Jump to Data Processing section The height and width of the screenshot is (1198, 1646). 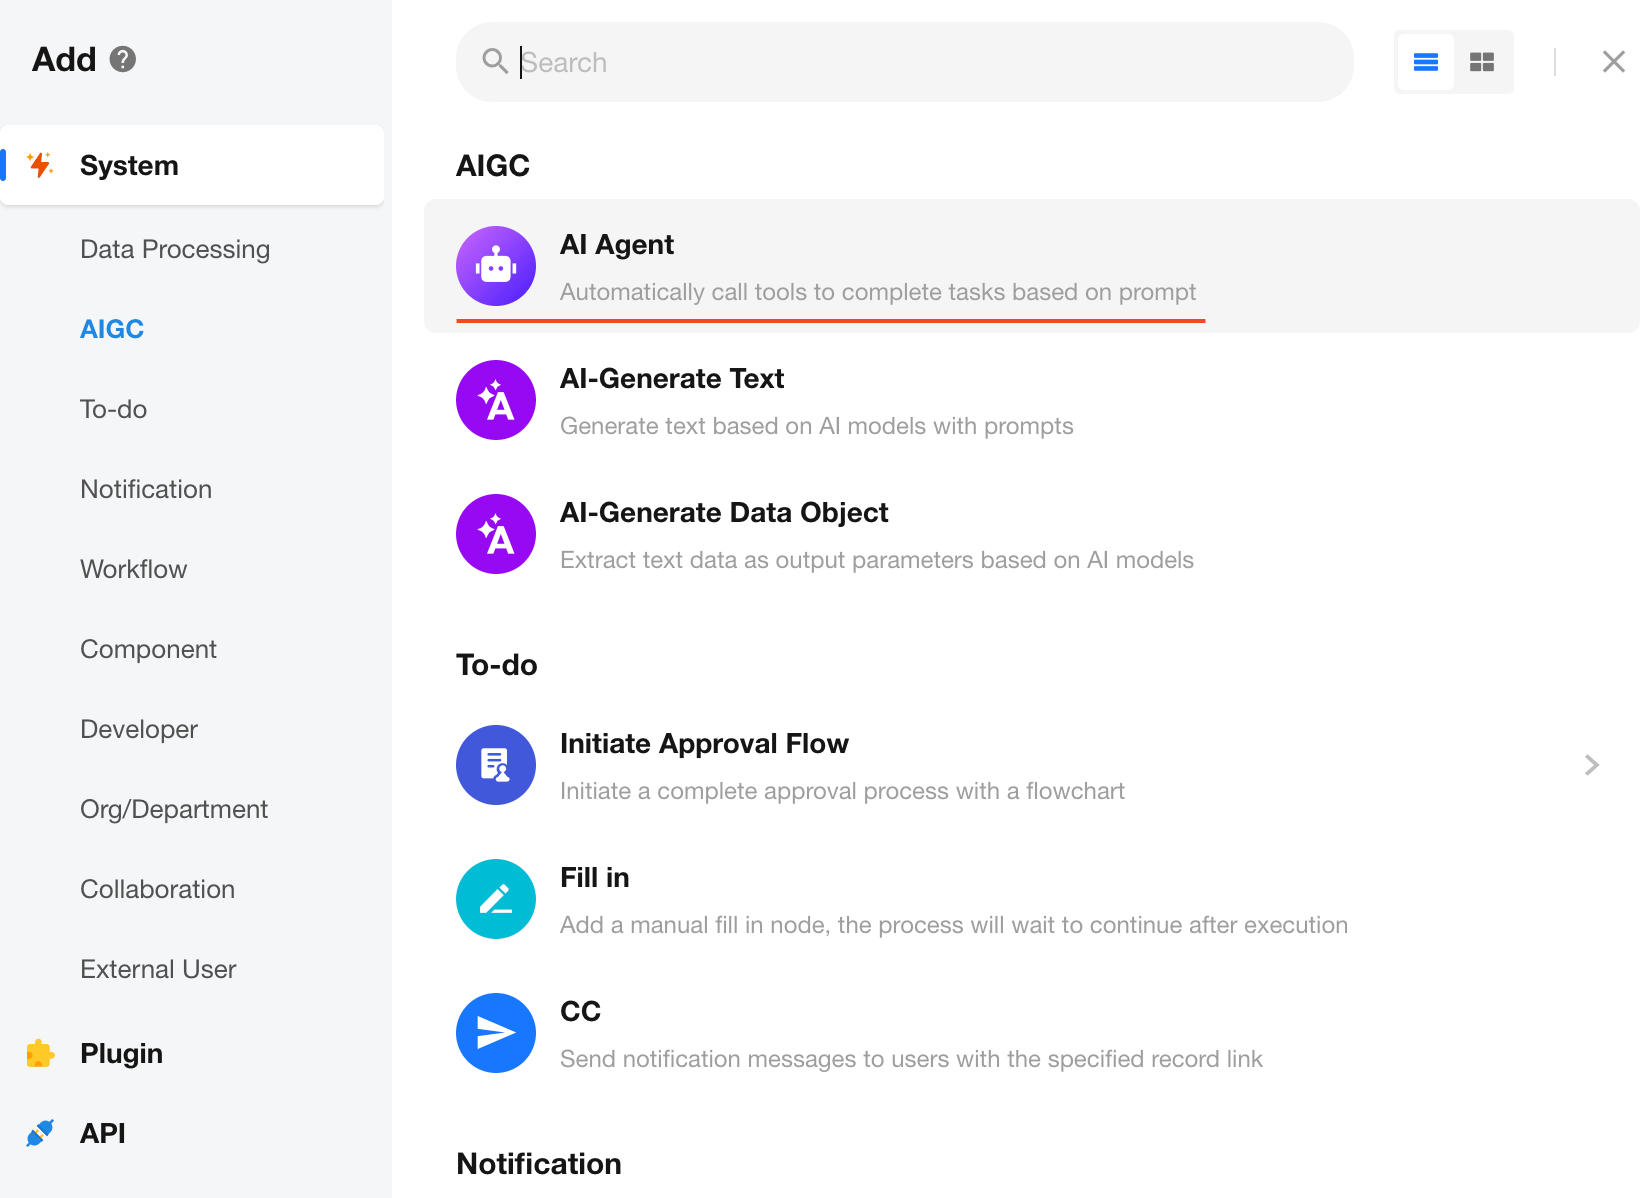point(175,249)
